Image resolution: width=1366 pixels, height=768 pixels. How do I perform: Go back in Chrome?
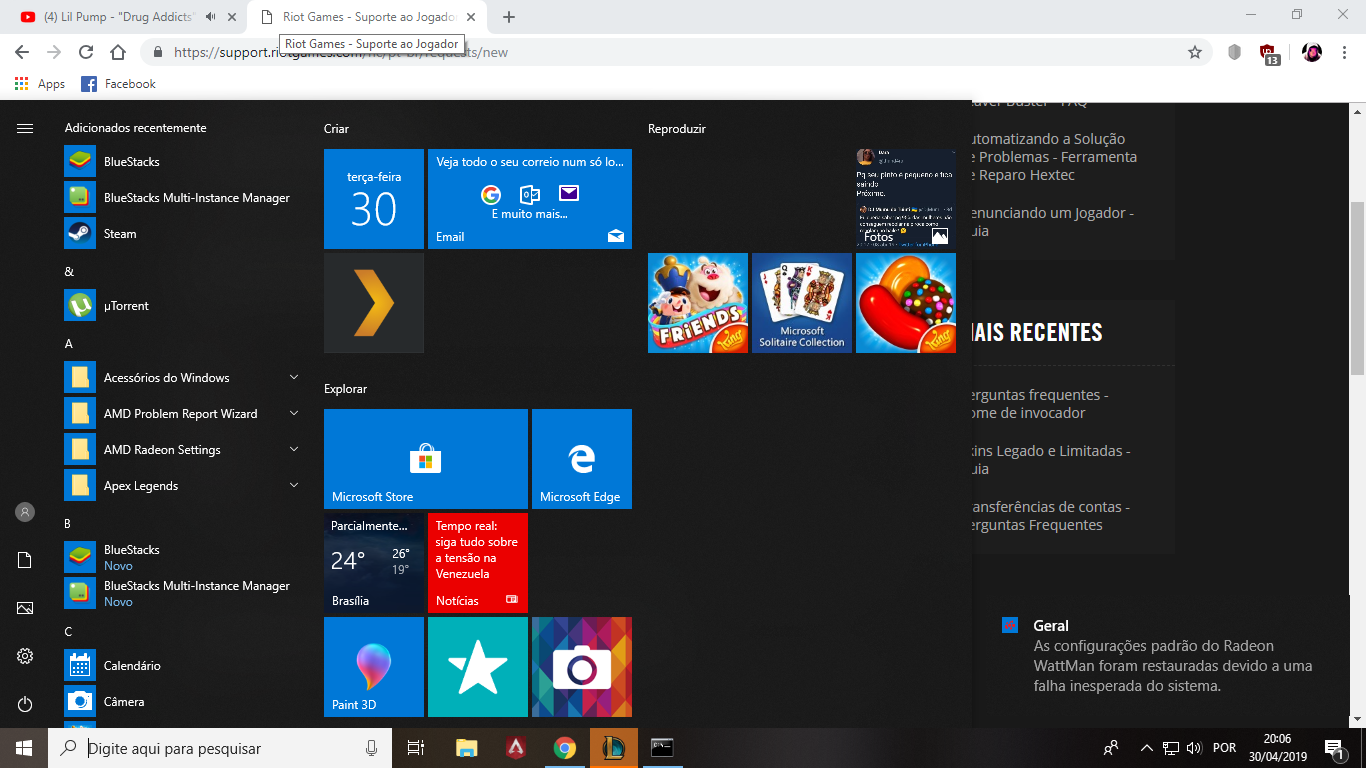point(22,52)
